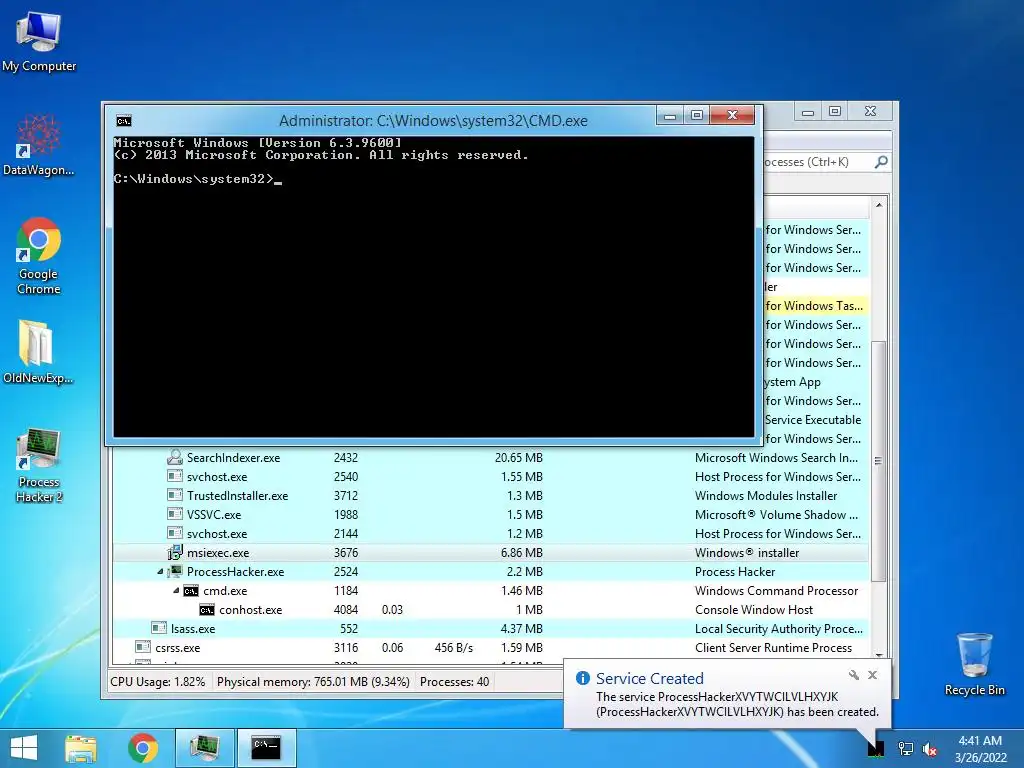Maximize the CMD window
Screen dimensions: 1024x768
pos(697,115)
